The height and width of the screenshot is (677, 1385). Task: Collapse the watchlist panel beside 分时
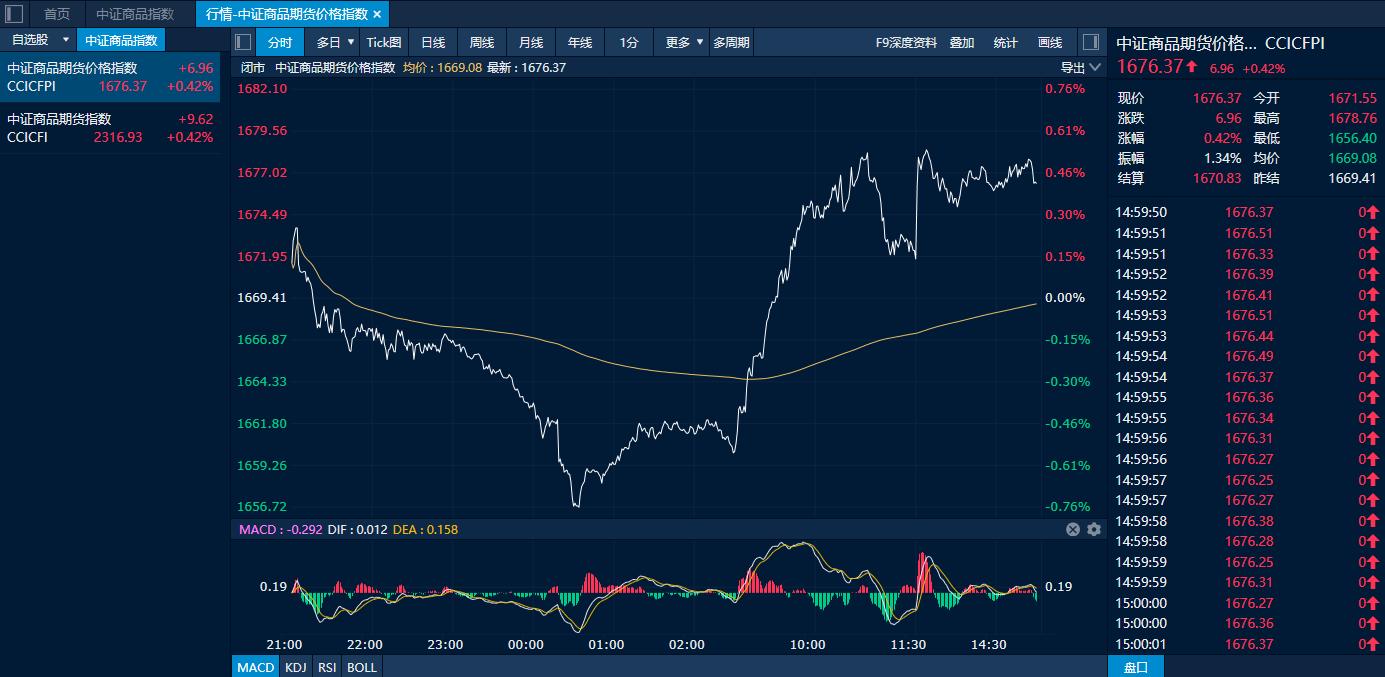click(243, 42)
